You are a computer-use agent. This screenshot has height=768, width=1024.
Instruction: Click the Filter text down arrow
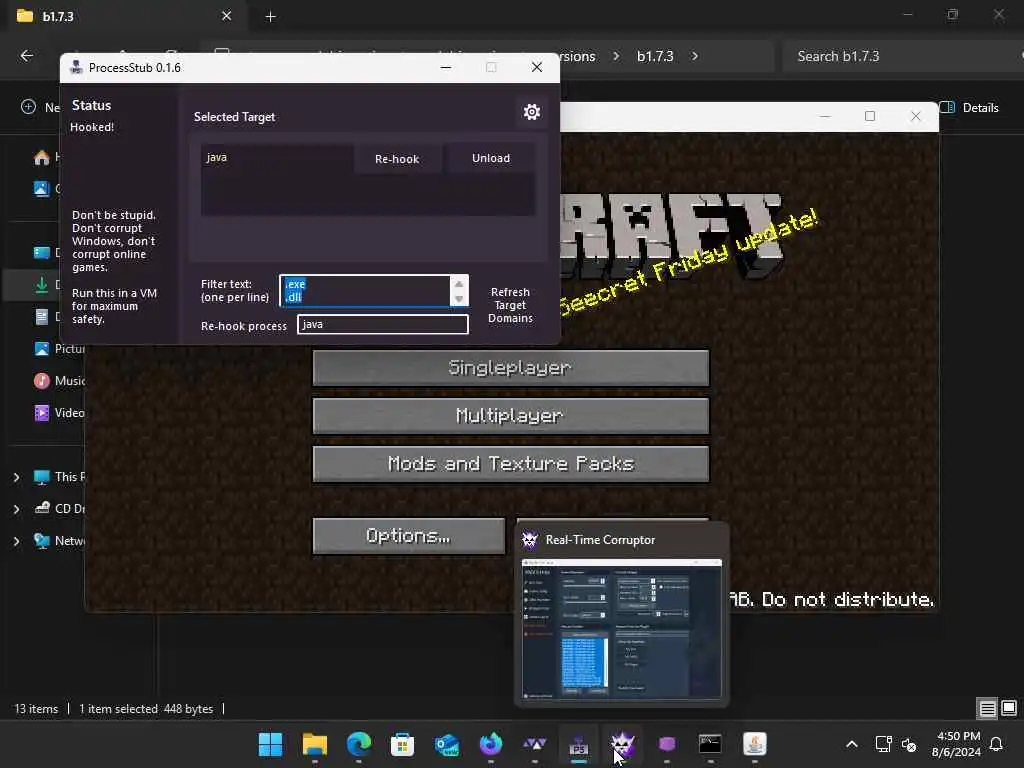[459, 299]
